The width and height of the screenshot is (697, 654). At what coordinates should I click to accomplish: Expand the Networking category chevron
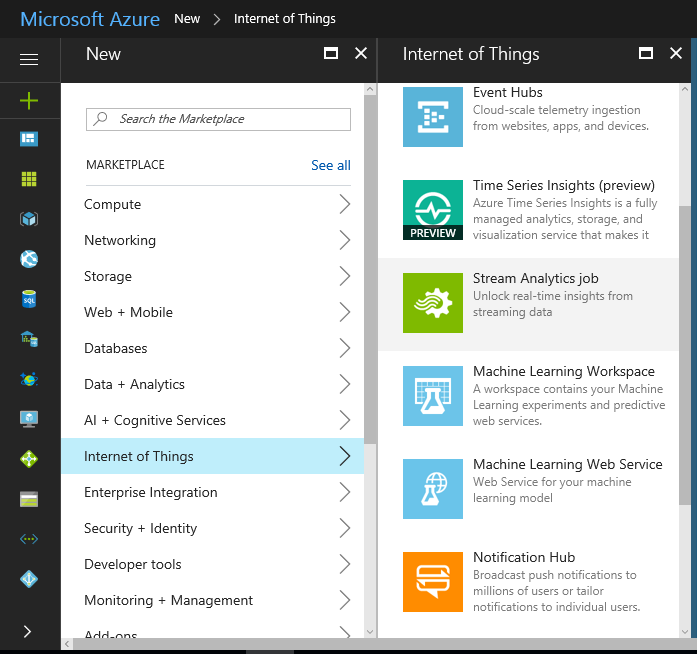(x=345, y=240)
